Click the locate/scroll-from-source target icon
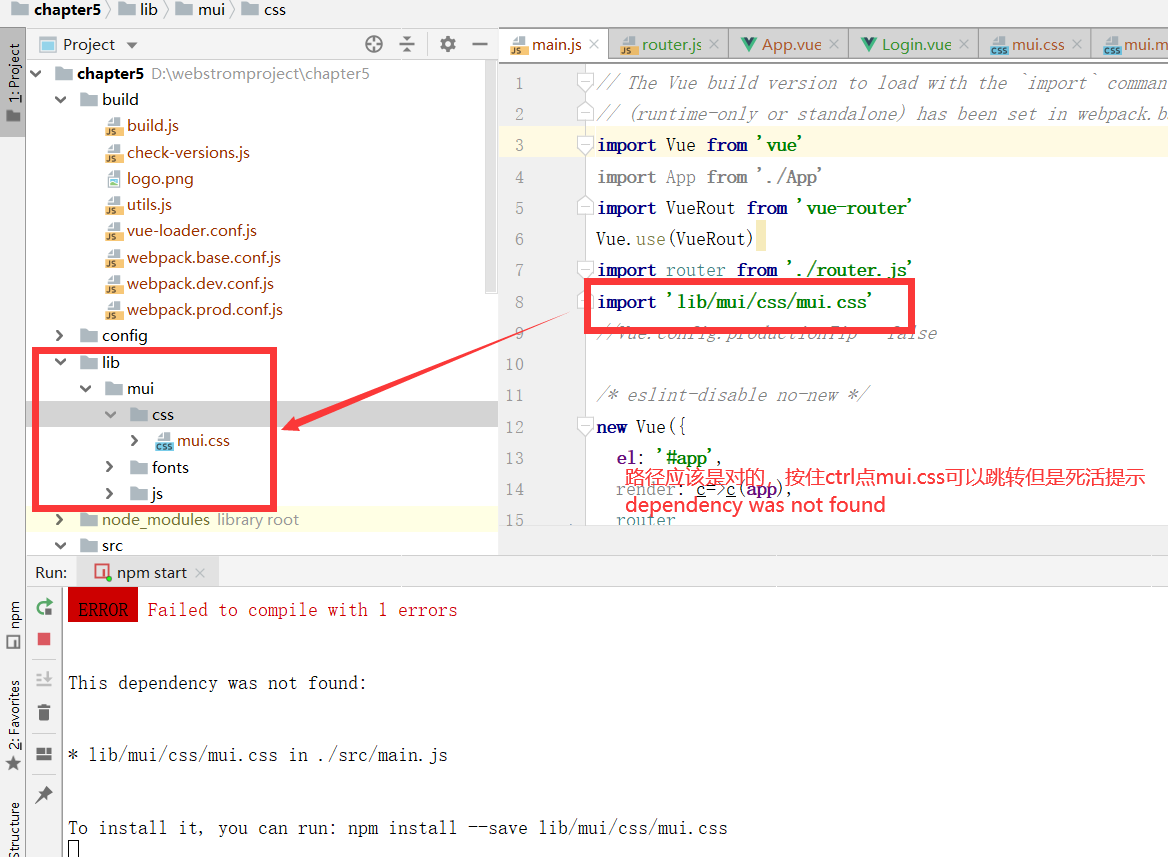The image size is (1168, 857). point(374,44)
